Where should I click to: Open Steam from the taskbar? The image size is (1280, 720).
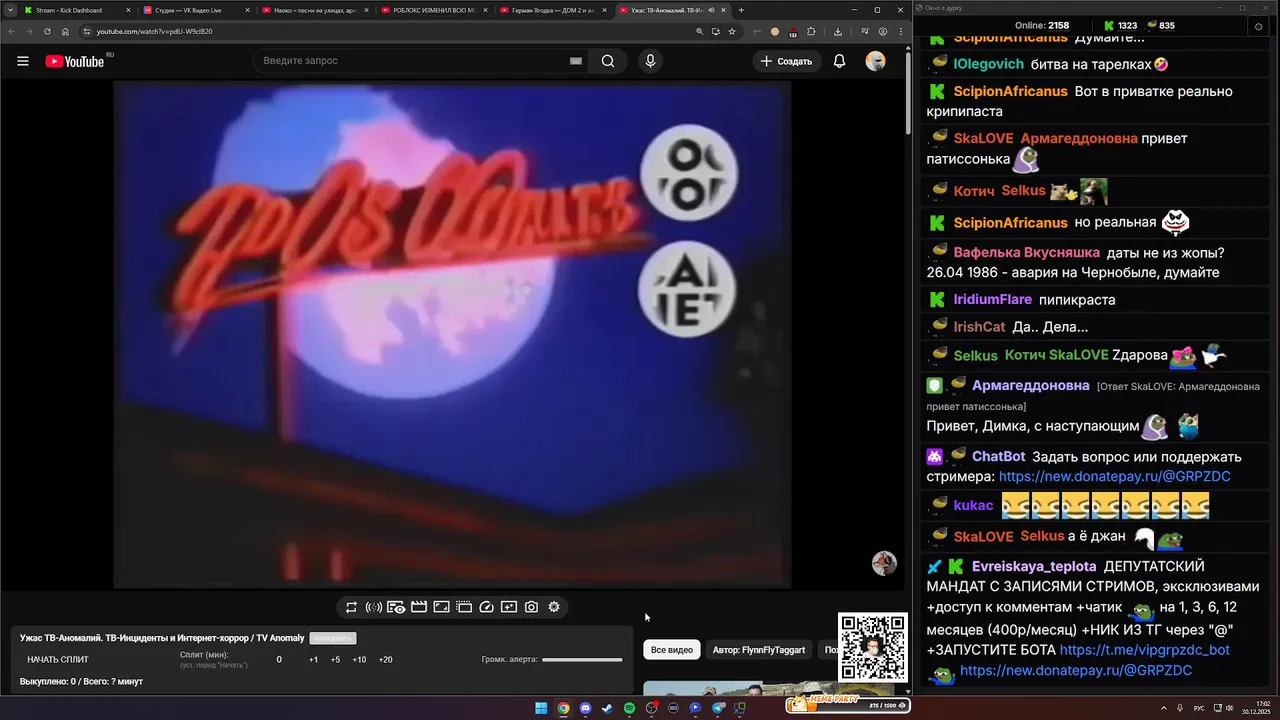607,708
